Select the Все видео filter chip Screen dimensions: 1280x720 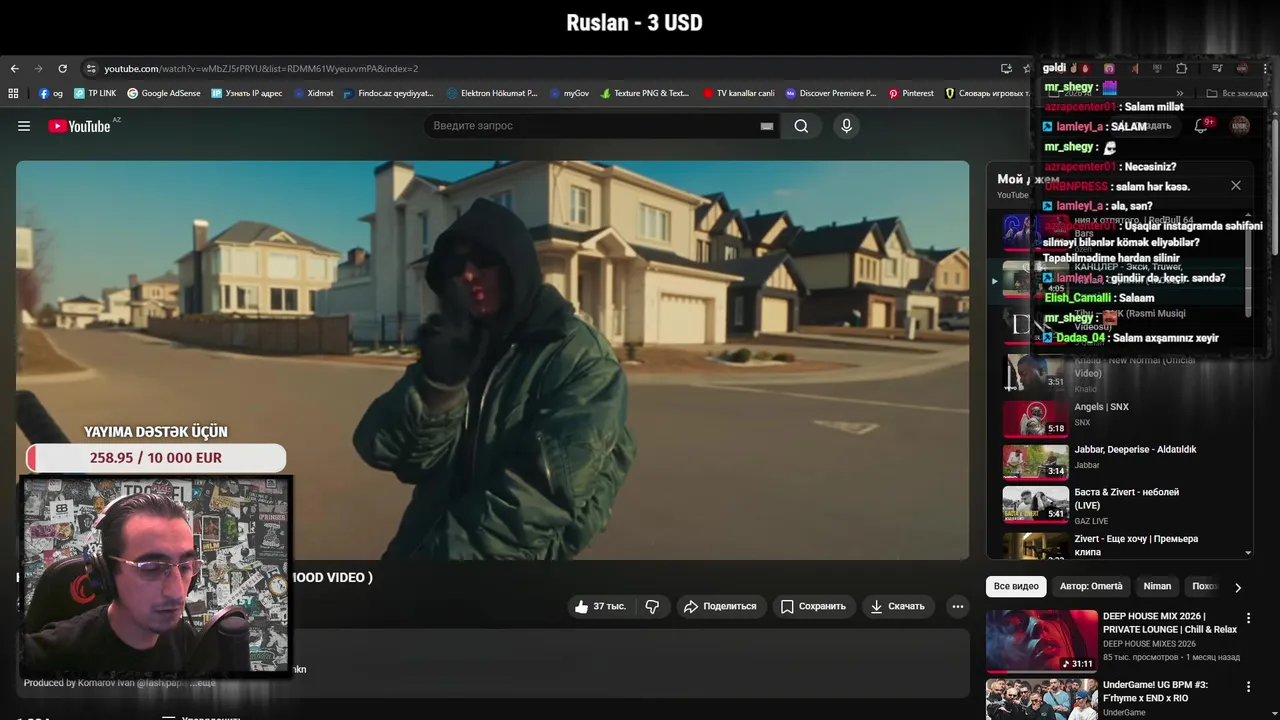click(1016, 586)
